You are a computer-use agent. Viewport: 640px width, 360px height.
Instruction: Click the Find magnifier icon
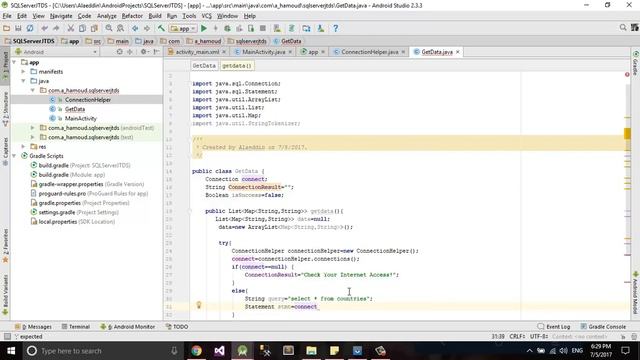[109, 28]
